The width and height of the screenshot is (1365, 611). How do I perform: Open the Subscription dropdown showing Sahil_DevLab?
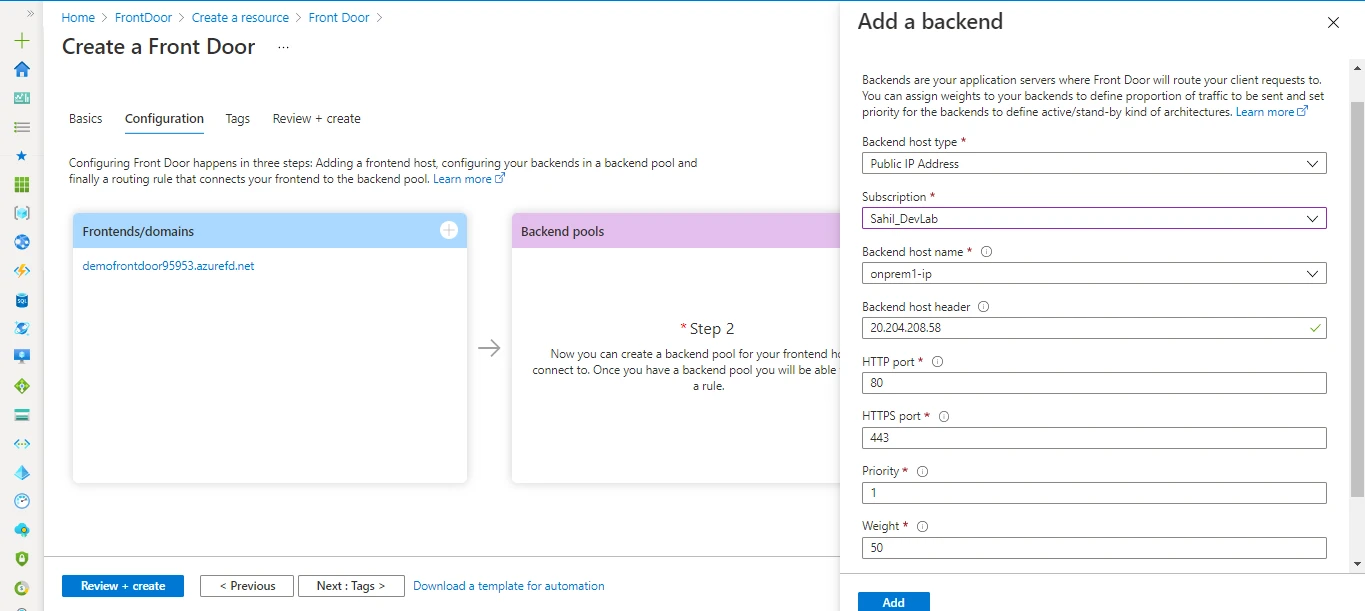[1093, 218]
